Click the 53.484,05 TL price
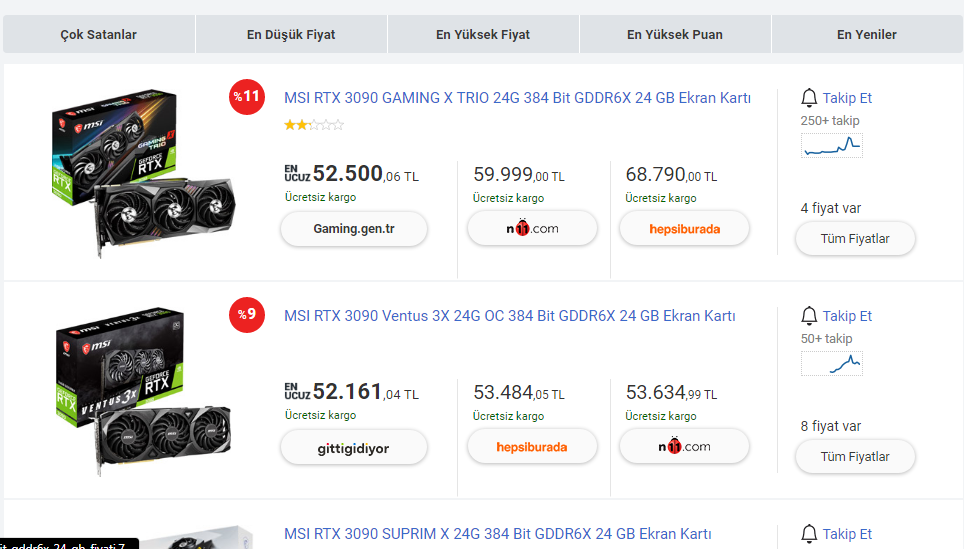964x549 pixels. point(519,392)
